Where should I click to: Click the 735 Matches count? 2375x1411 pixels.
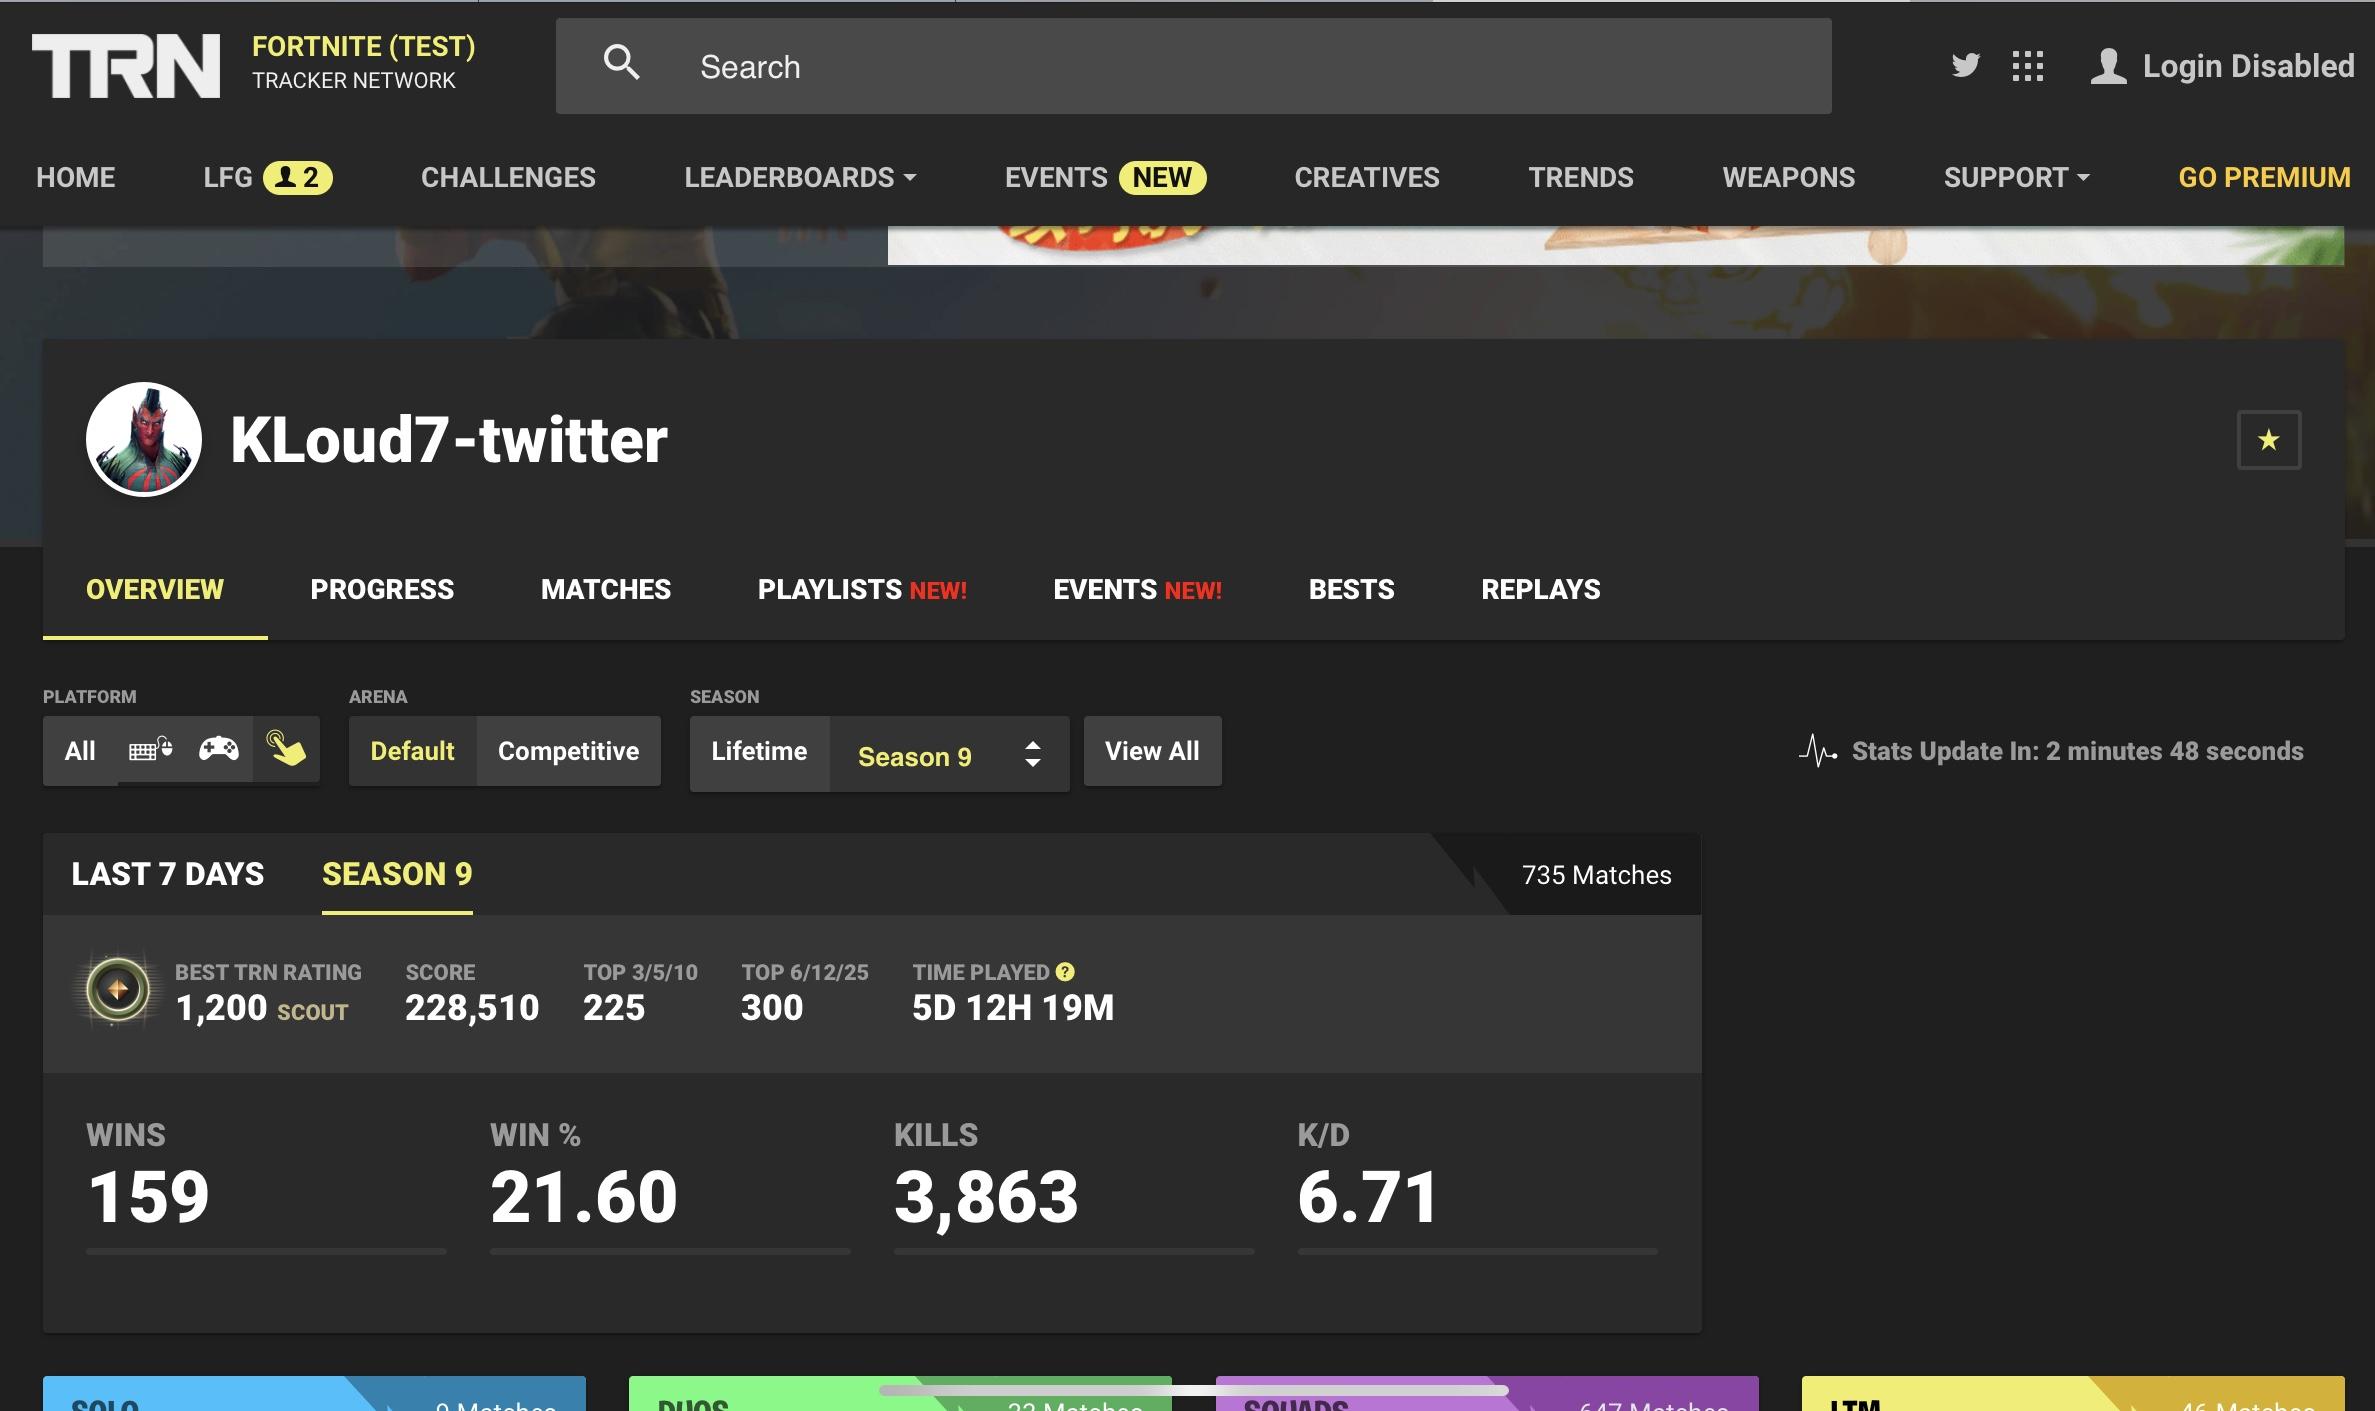click(x=1596, y=875)
